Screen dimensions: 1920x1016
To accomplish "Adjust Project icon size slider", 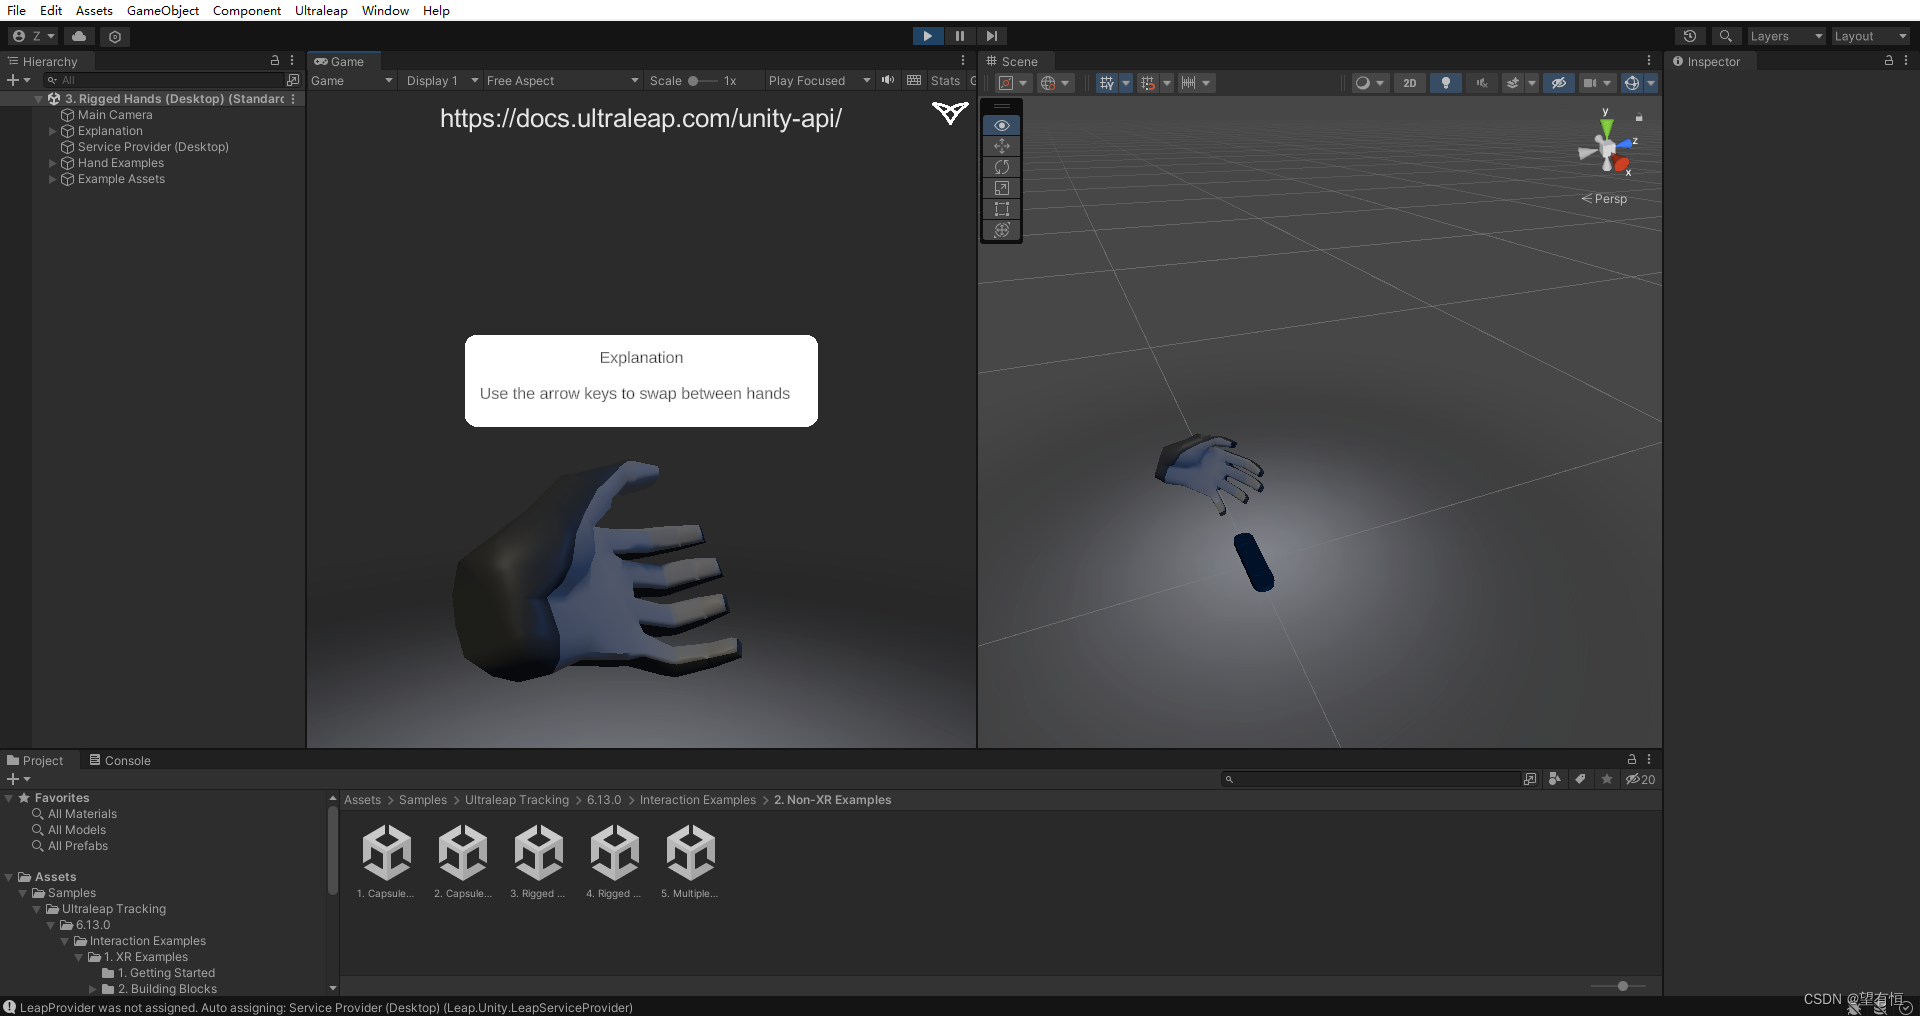I will tap(1617, 986).
